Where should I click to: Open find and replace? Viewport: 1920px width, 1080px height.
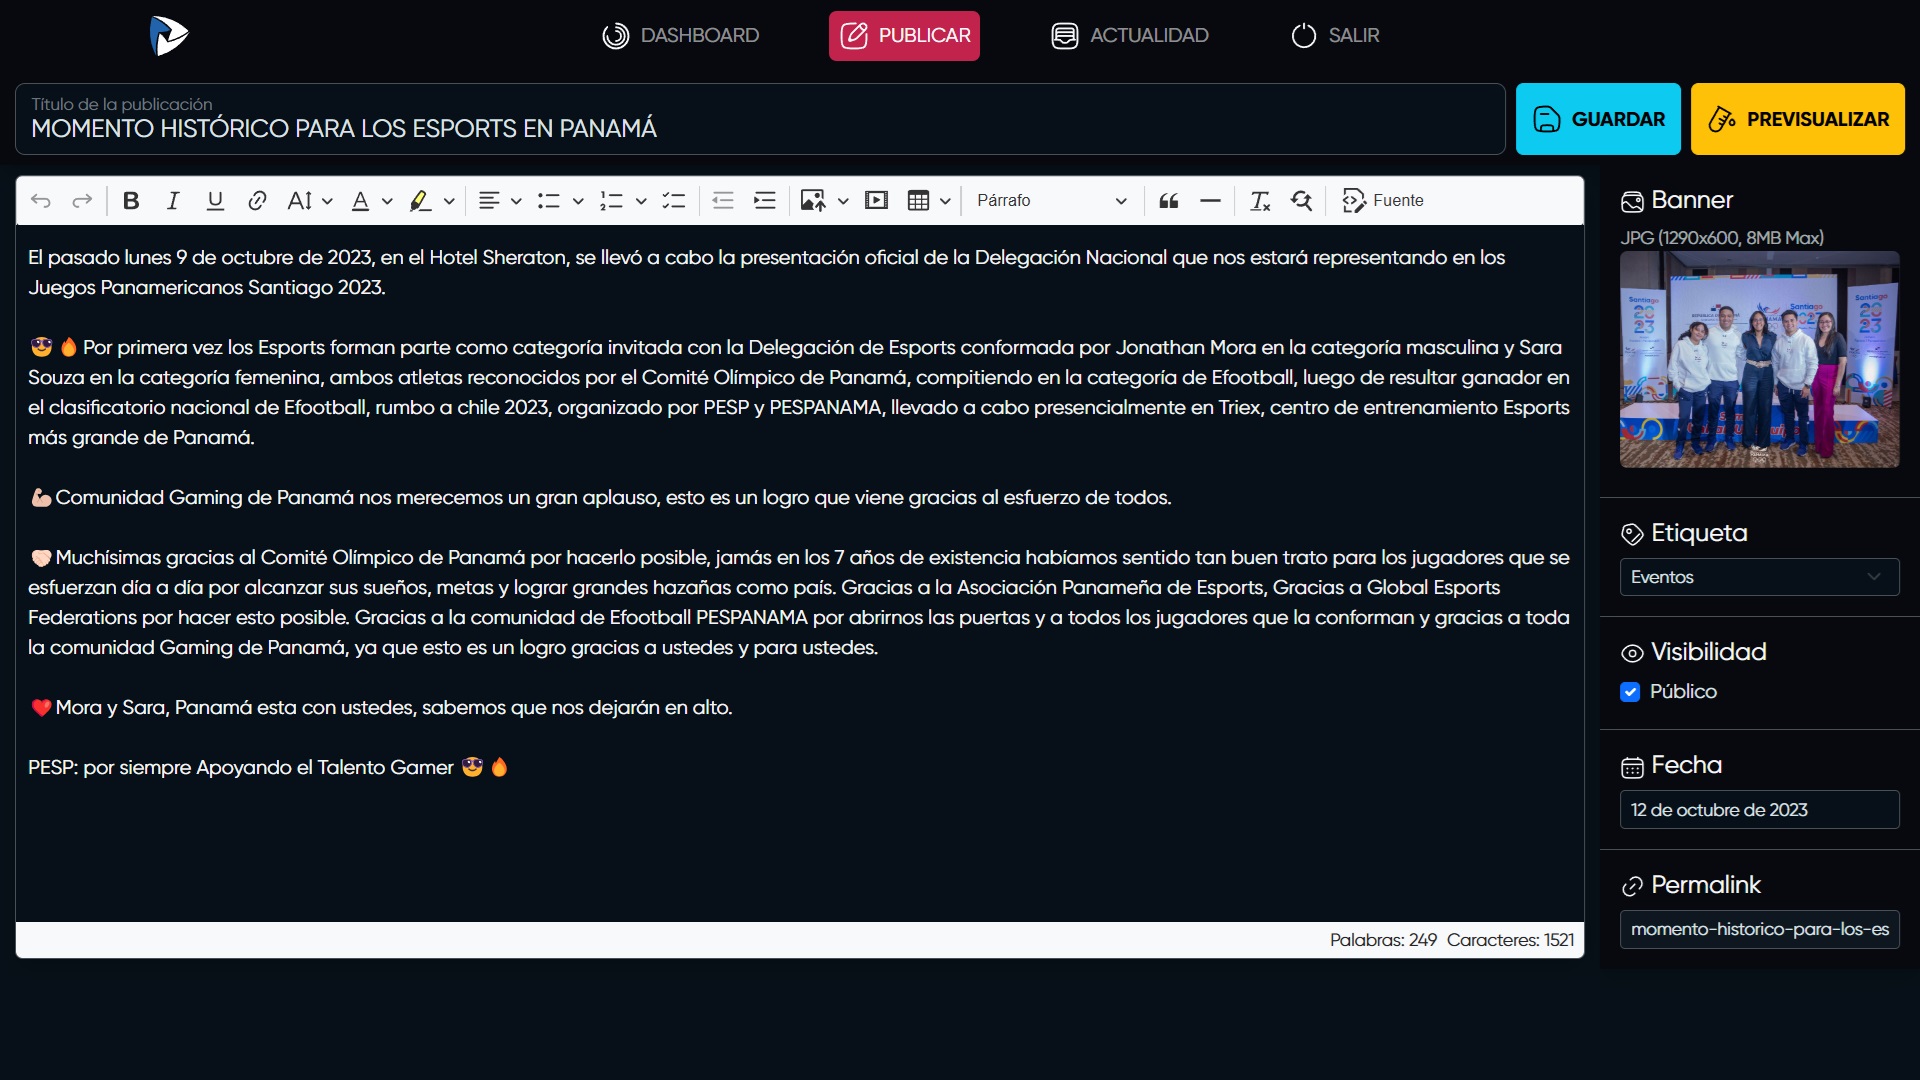[1302, 201]
